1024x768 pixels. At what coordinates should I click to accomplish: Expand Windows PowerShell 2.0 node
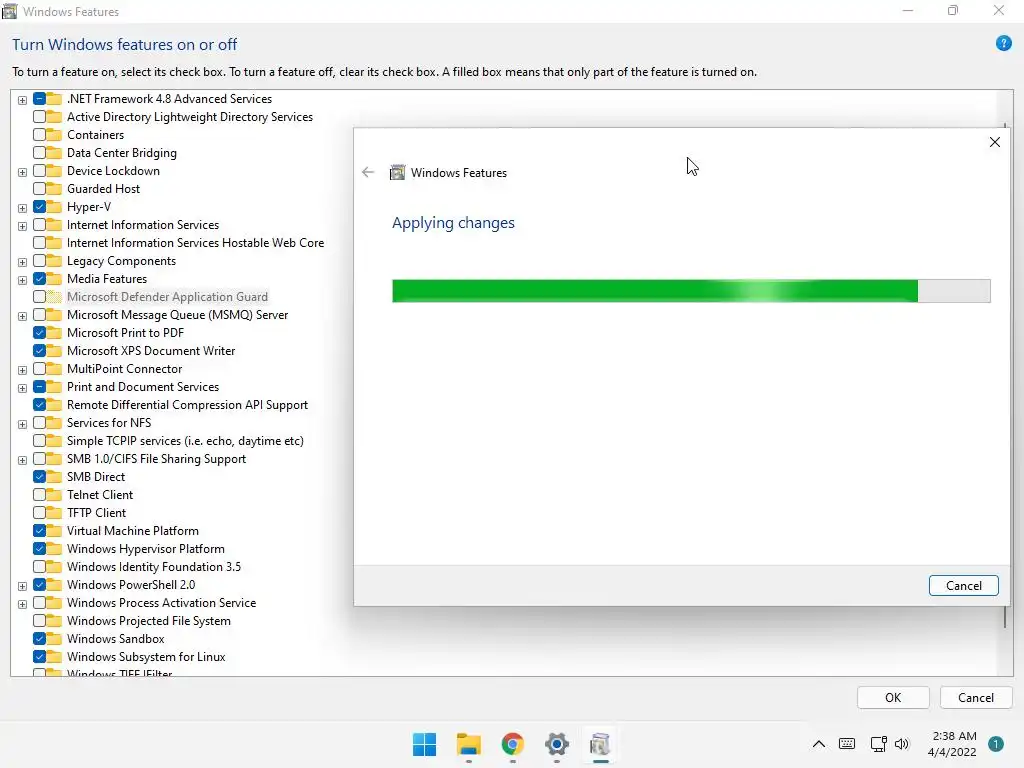point(22,586)
